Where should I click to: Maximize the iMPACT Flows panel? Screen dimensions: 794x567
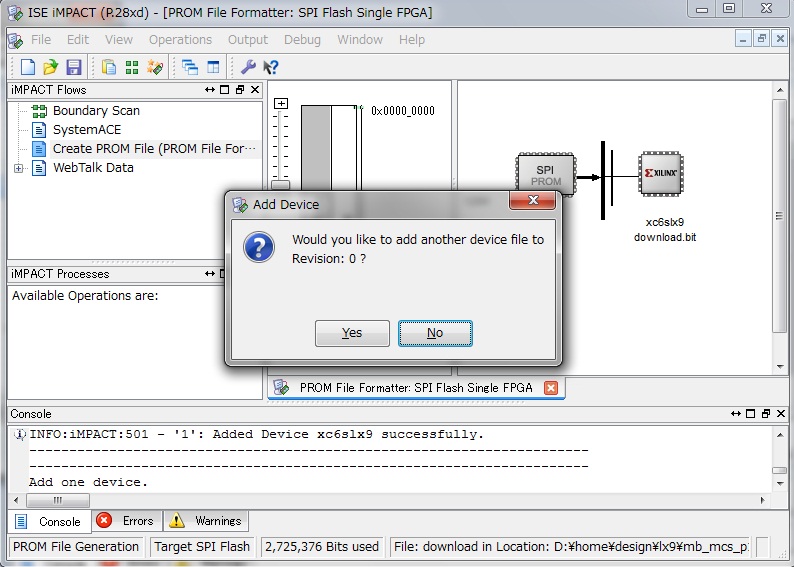225,90
